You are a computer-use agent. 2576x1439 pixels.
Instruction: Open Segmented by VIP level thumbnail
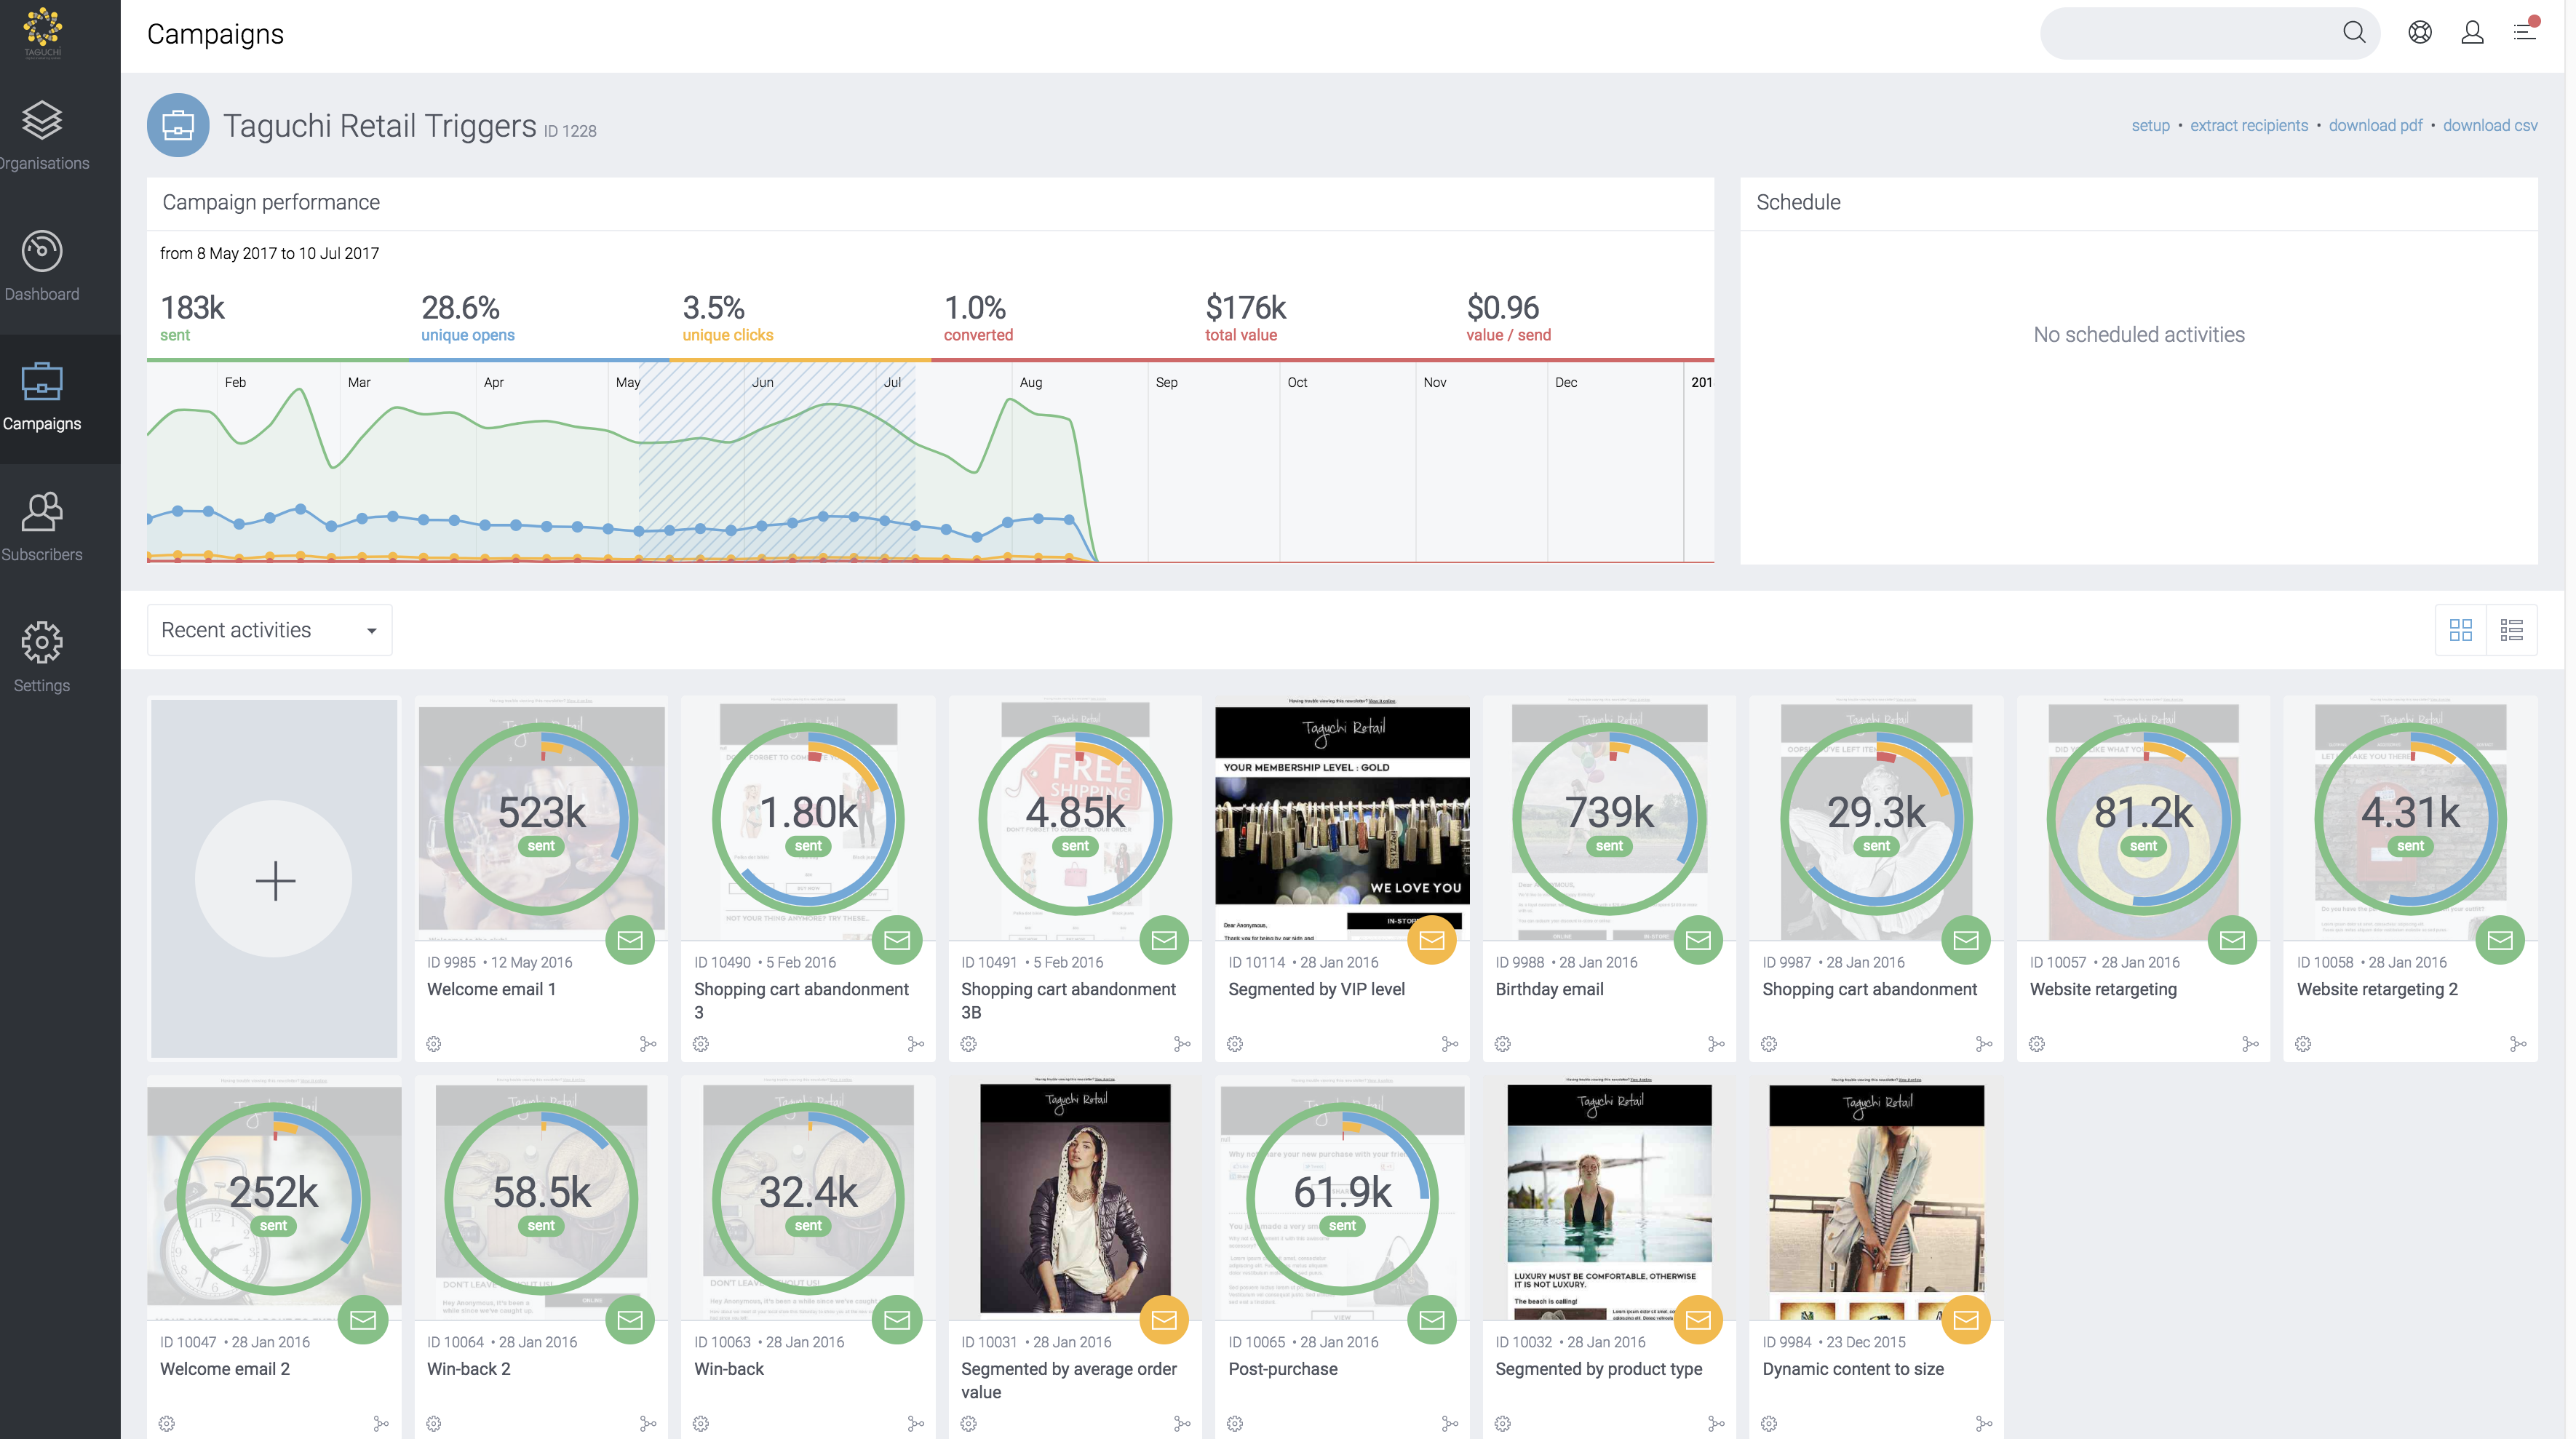click(1342, 820)
